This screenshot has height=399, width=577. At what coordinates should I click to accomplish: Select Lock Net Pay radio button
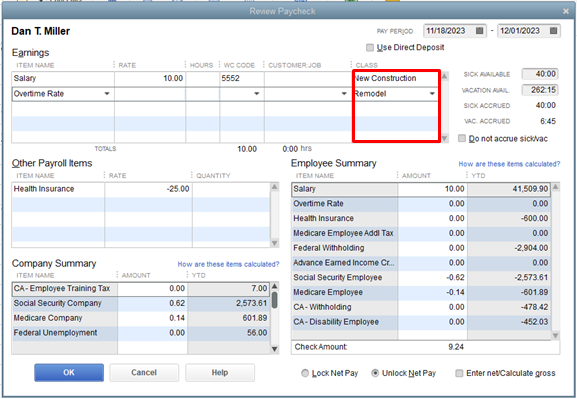coord(305,373)
